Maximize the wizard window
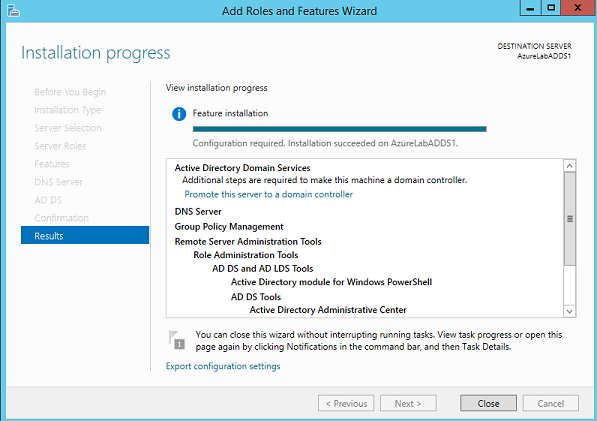 pos(551,8)
